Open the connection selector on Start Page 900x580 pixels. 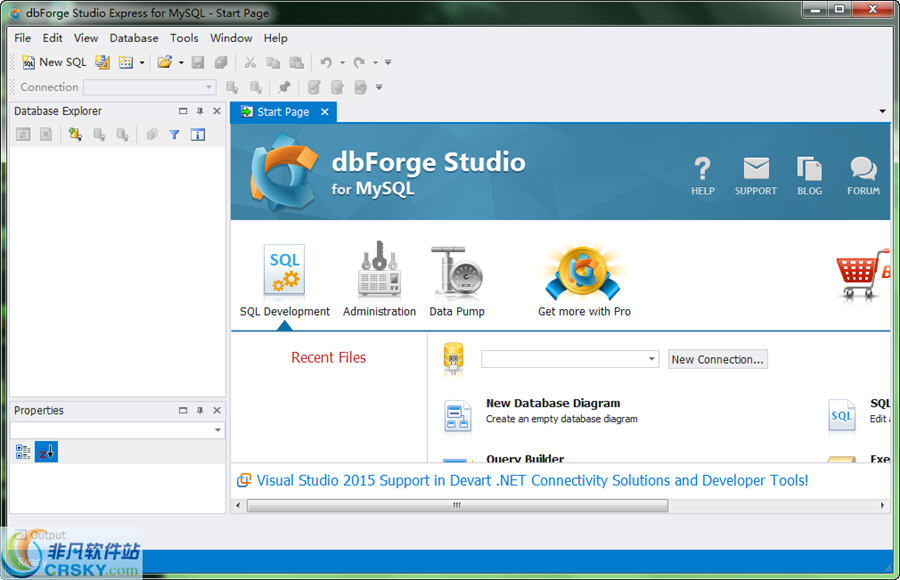570,359
